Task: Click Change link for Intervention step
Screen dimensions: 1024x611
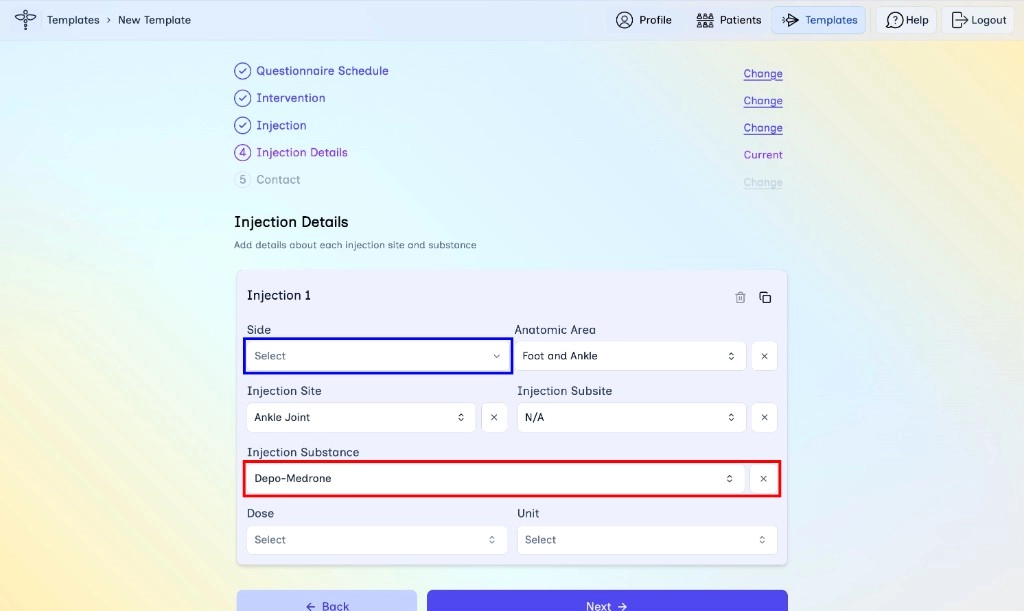Action: pyautogui.click(x=763, y=101)
